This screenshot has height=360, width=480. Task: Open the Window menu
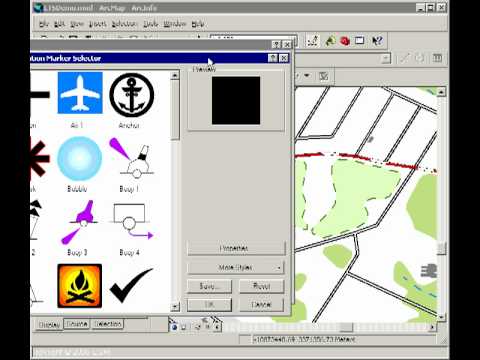175,24
